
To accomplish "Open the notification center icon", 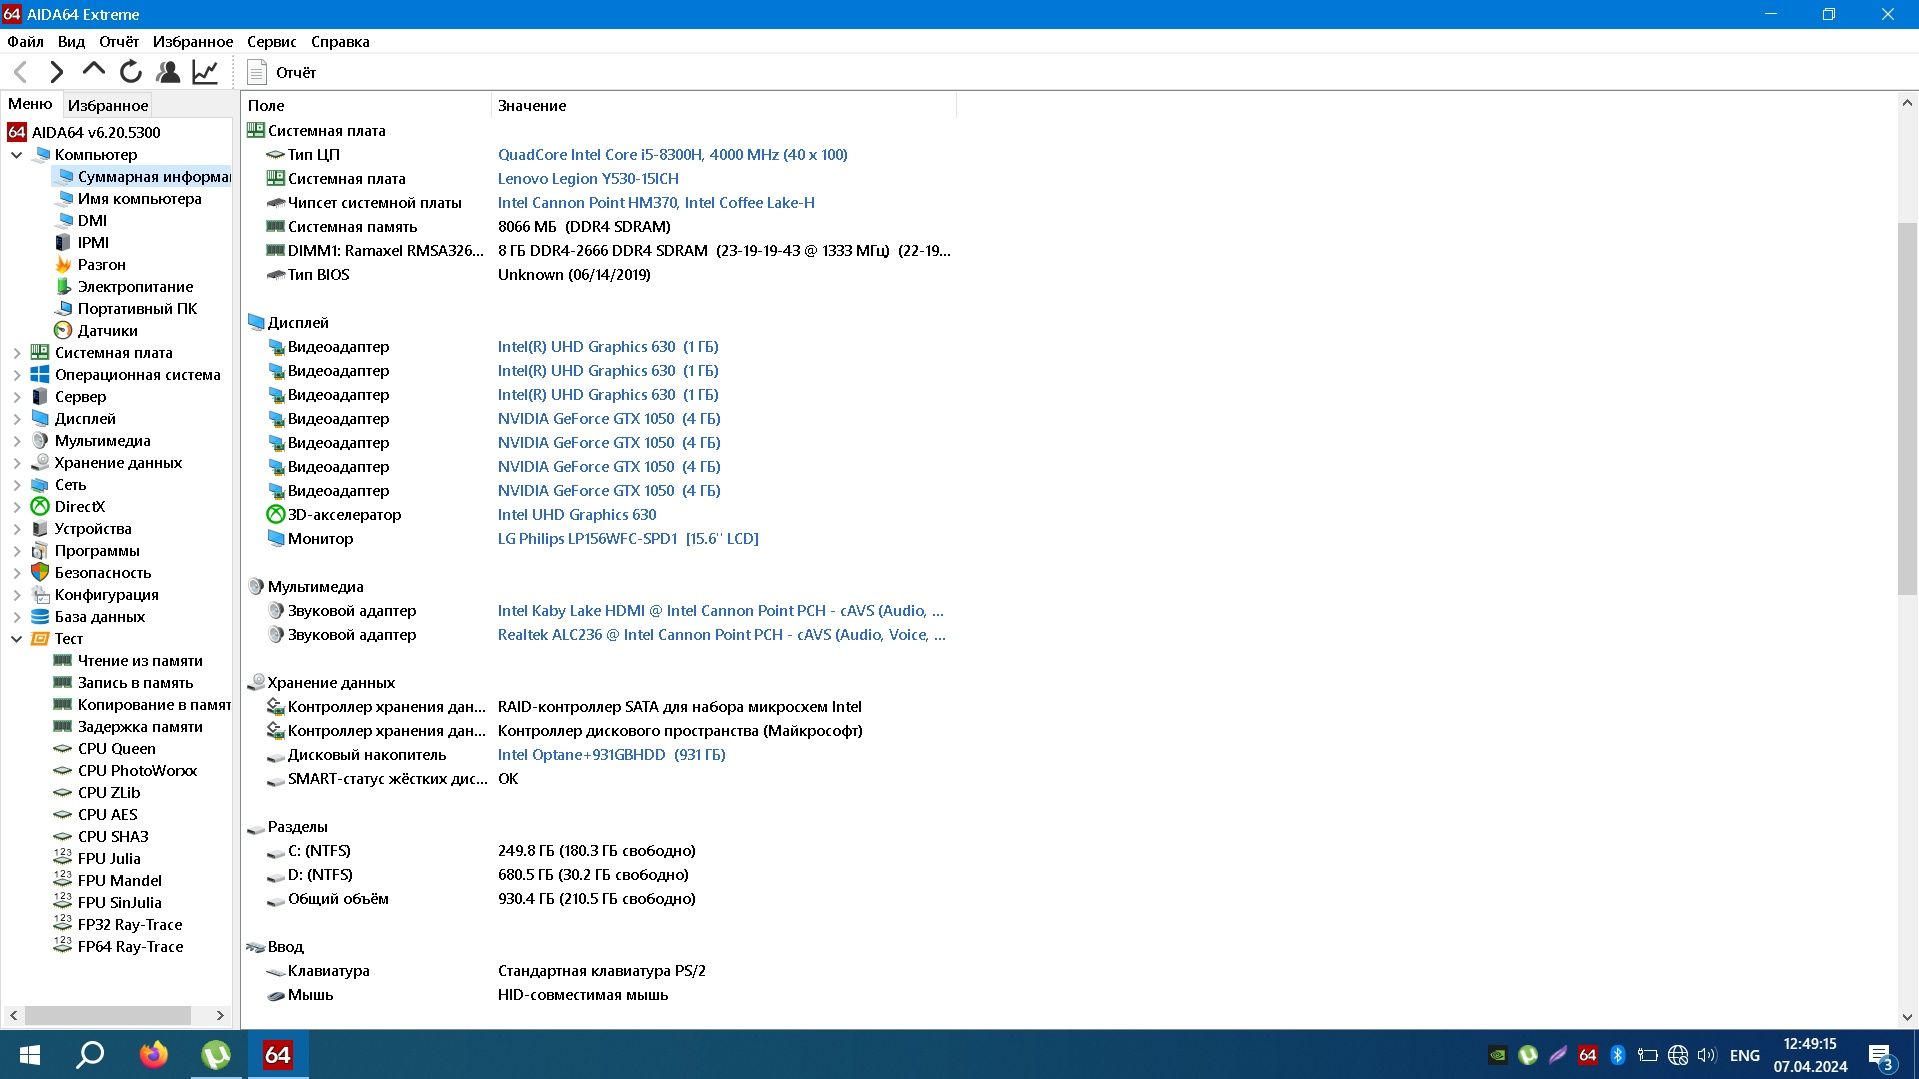I will [x=1881, y=1056].
